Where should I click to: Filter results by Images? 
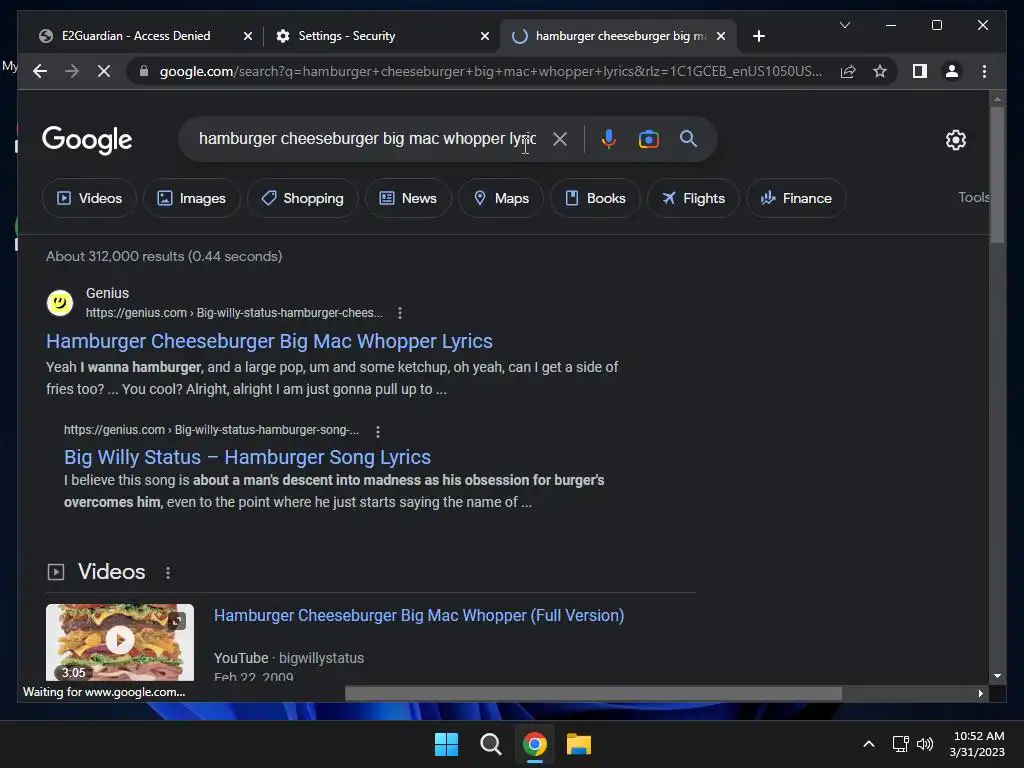(191, 198)
